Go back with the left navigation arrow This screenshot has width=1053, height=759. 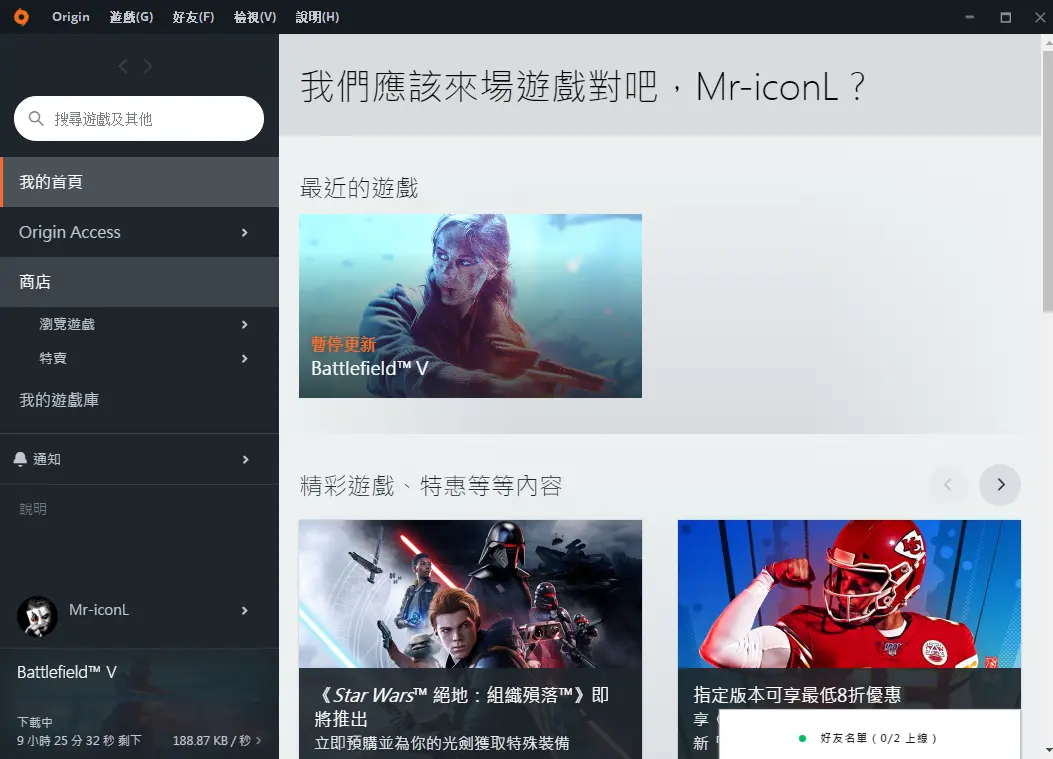(x=123, y=66)
